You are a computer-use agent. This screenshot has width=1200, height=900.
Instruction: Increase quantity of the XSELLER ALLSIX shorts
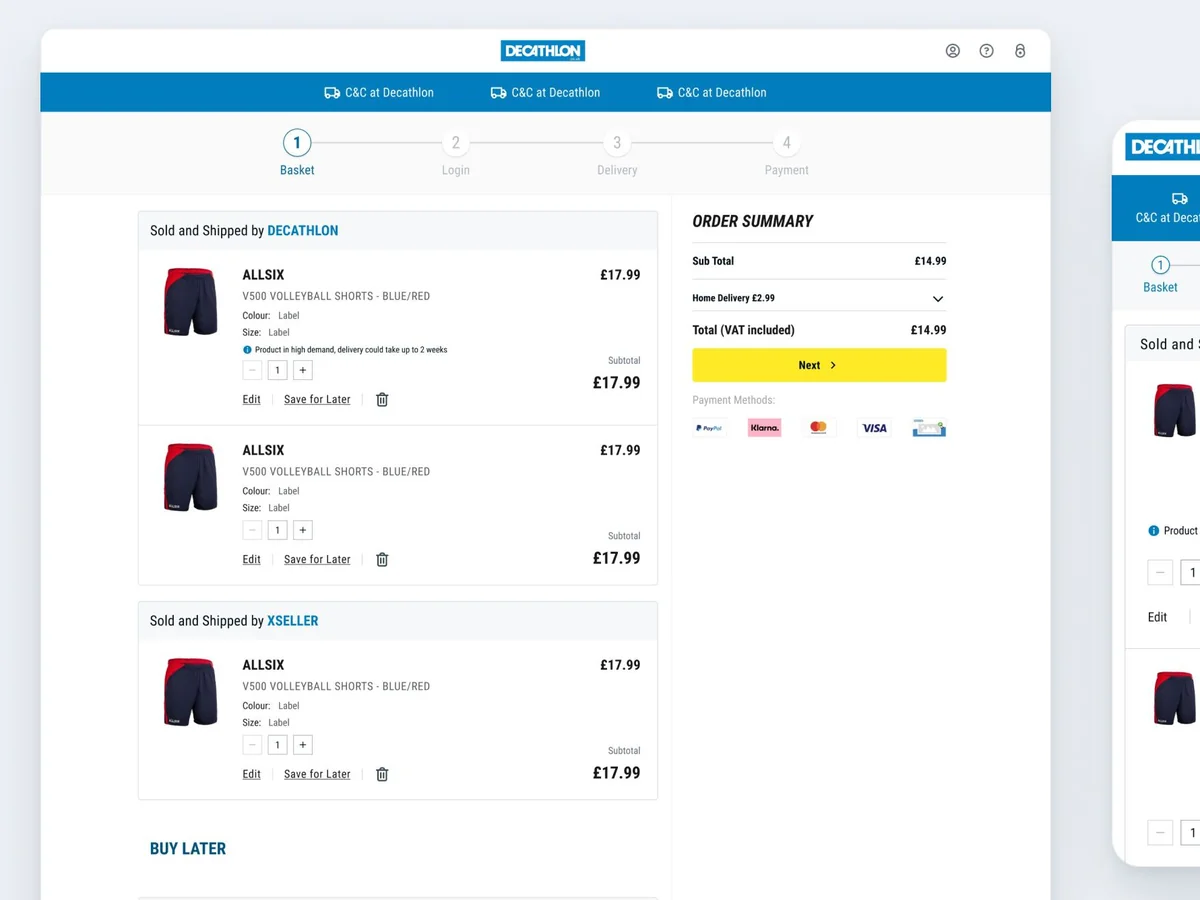pos(303,745)
